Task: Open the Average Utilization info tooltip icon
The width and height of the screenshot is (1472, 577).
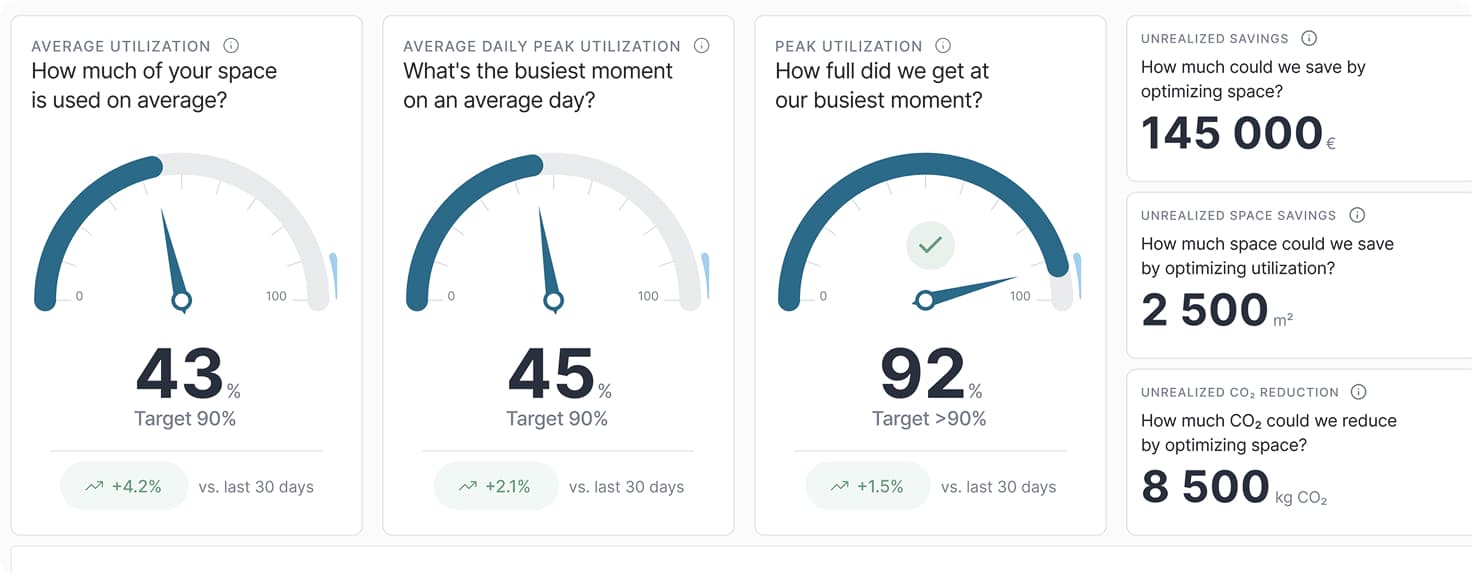Action: point(233,45)
